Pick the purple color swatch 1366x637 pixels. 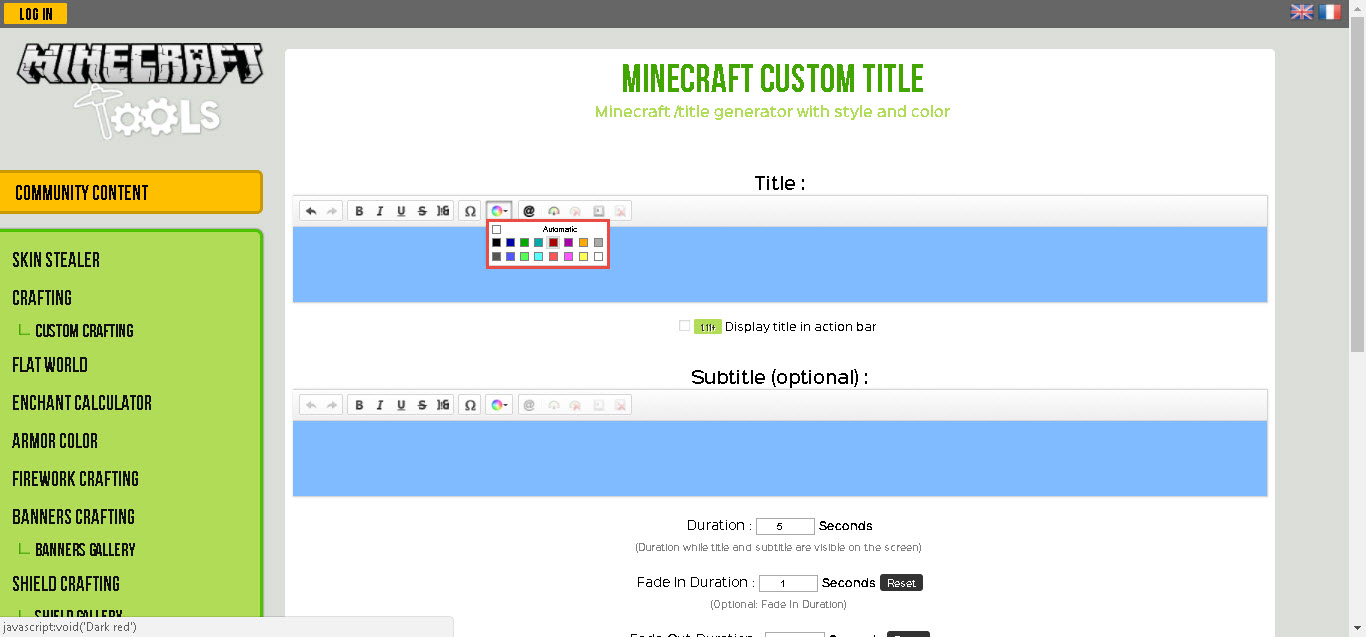(x=568, y=242)
